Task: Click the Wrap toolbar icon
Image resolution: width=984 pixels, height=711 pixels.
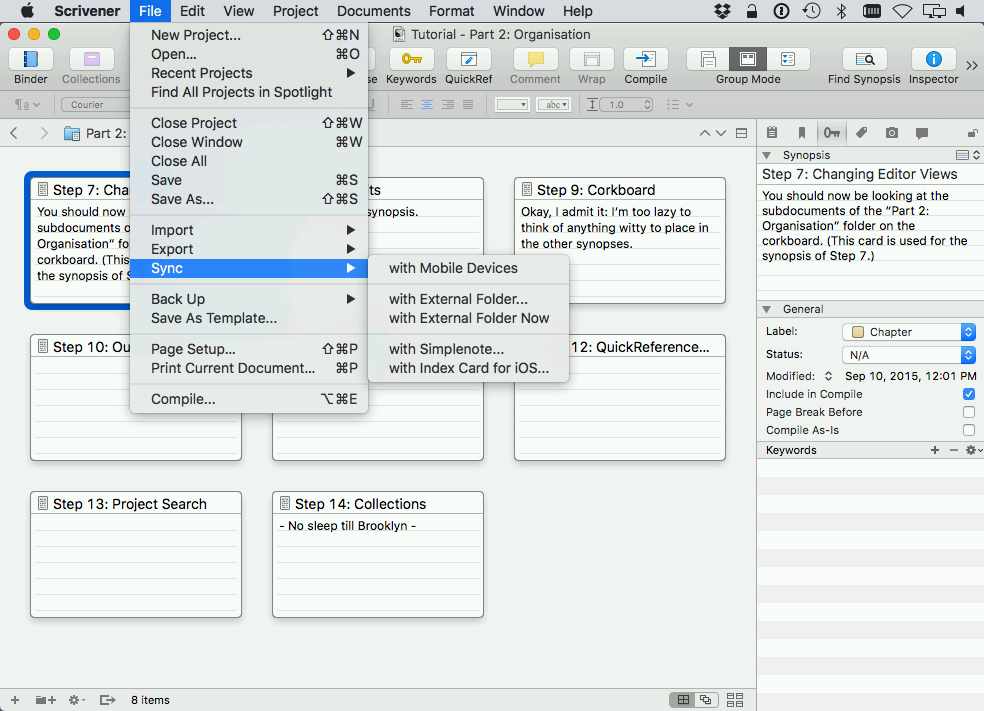Action: 591,60
